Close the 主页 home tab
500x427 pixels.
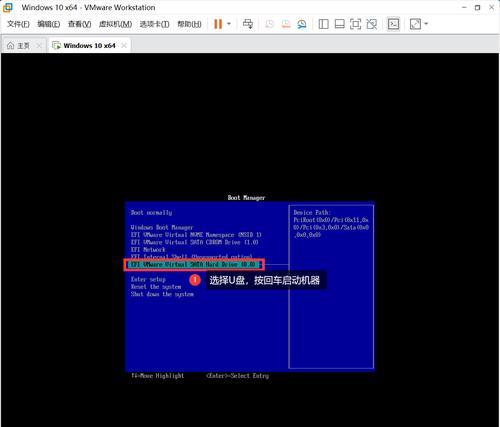coord(39,45)
